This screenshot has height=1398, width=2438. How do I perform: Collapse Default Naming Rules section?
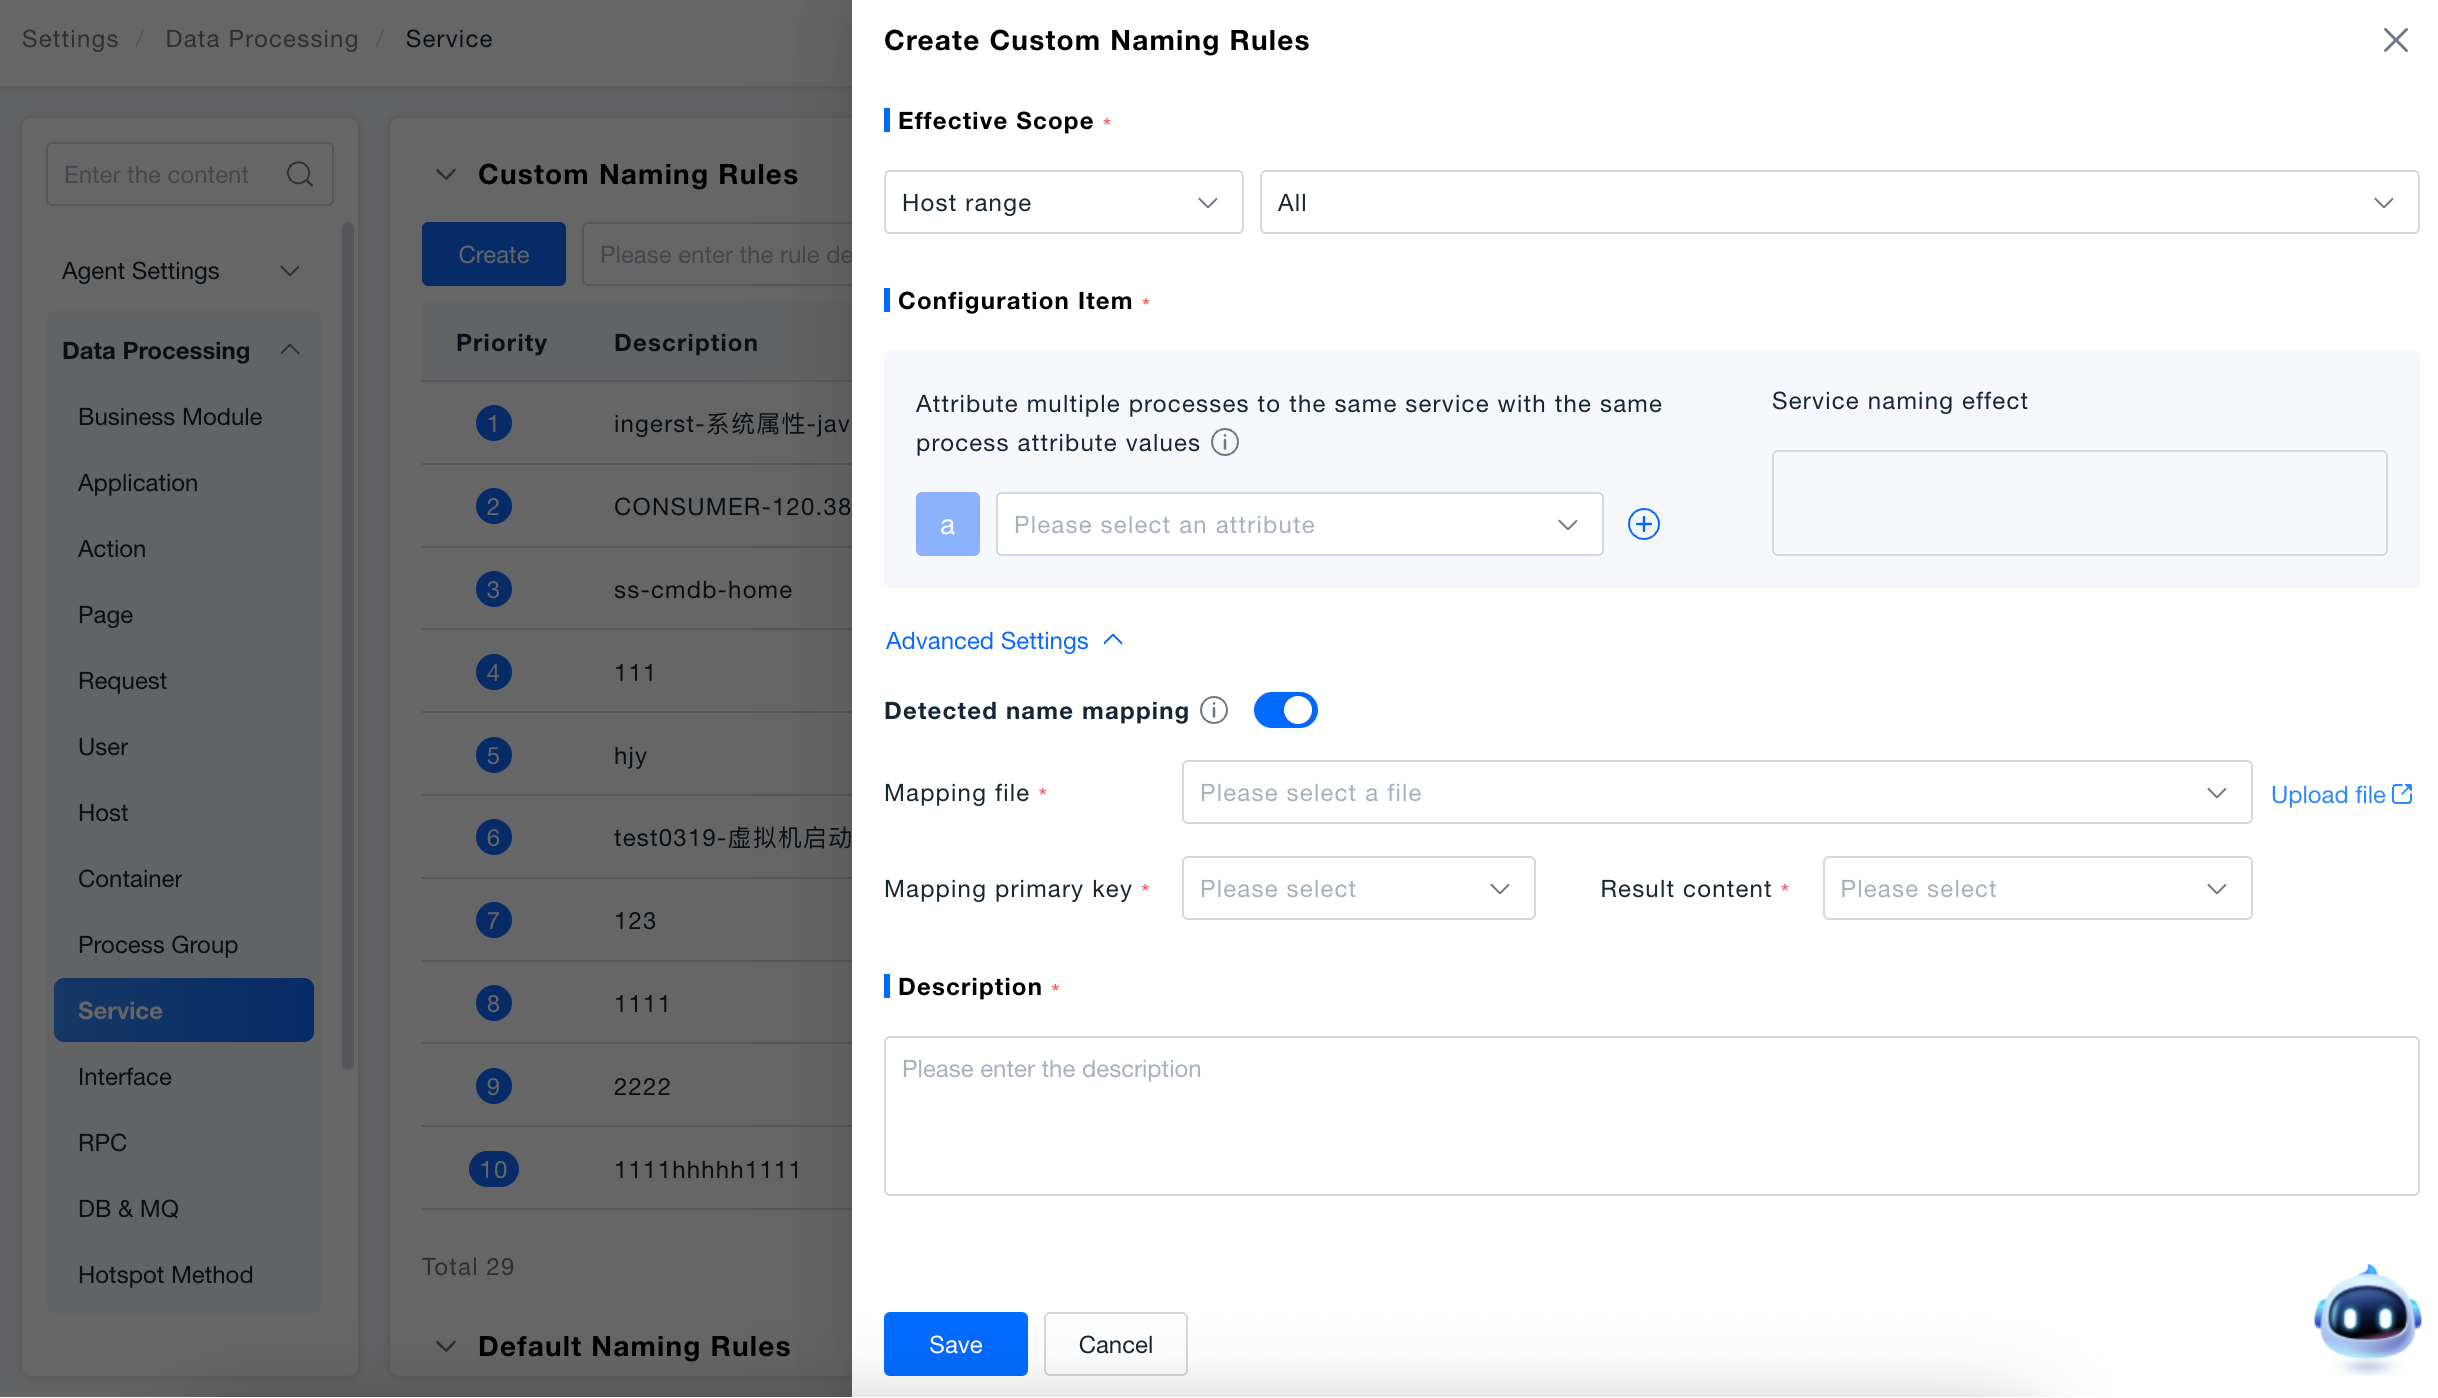click(446, 1346)
